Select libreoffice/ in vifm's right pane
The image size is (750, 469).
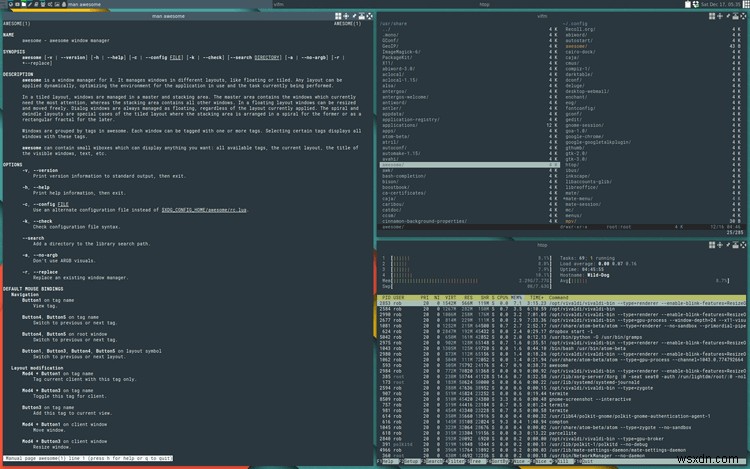(581, 187)
